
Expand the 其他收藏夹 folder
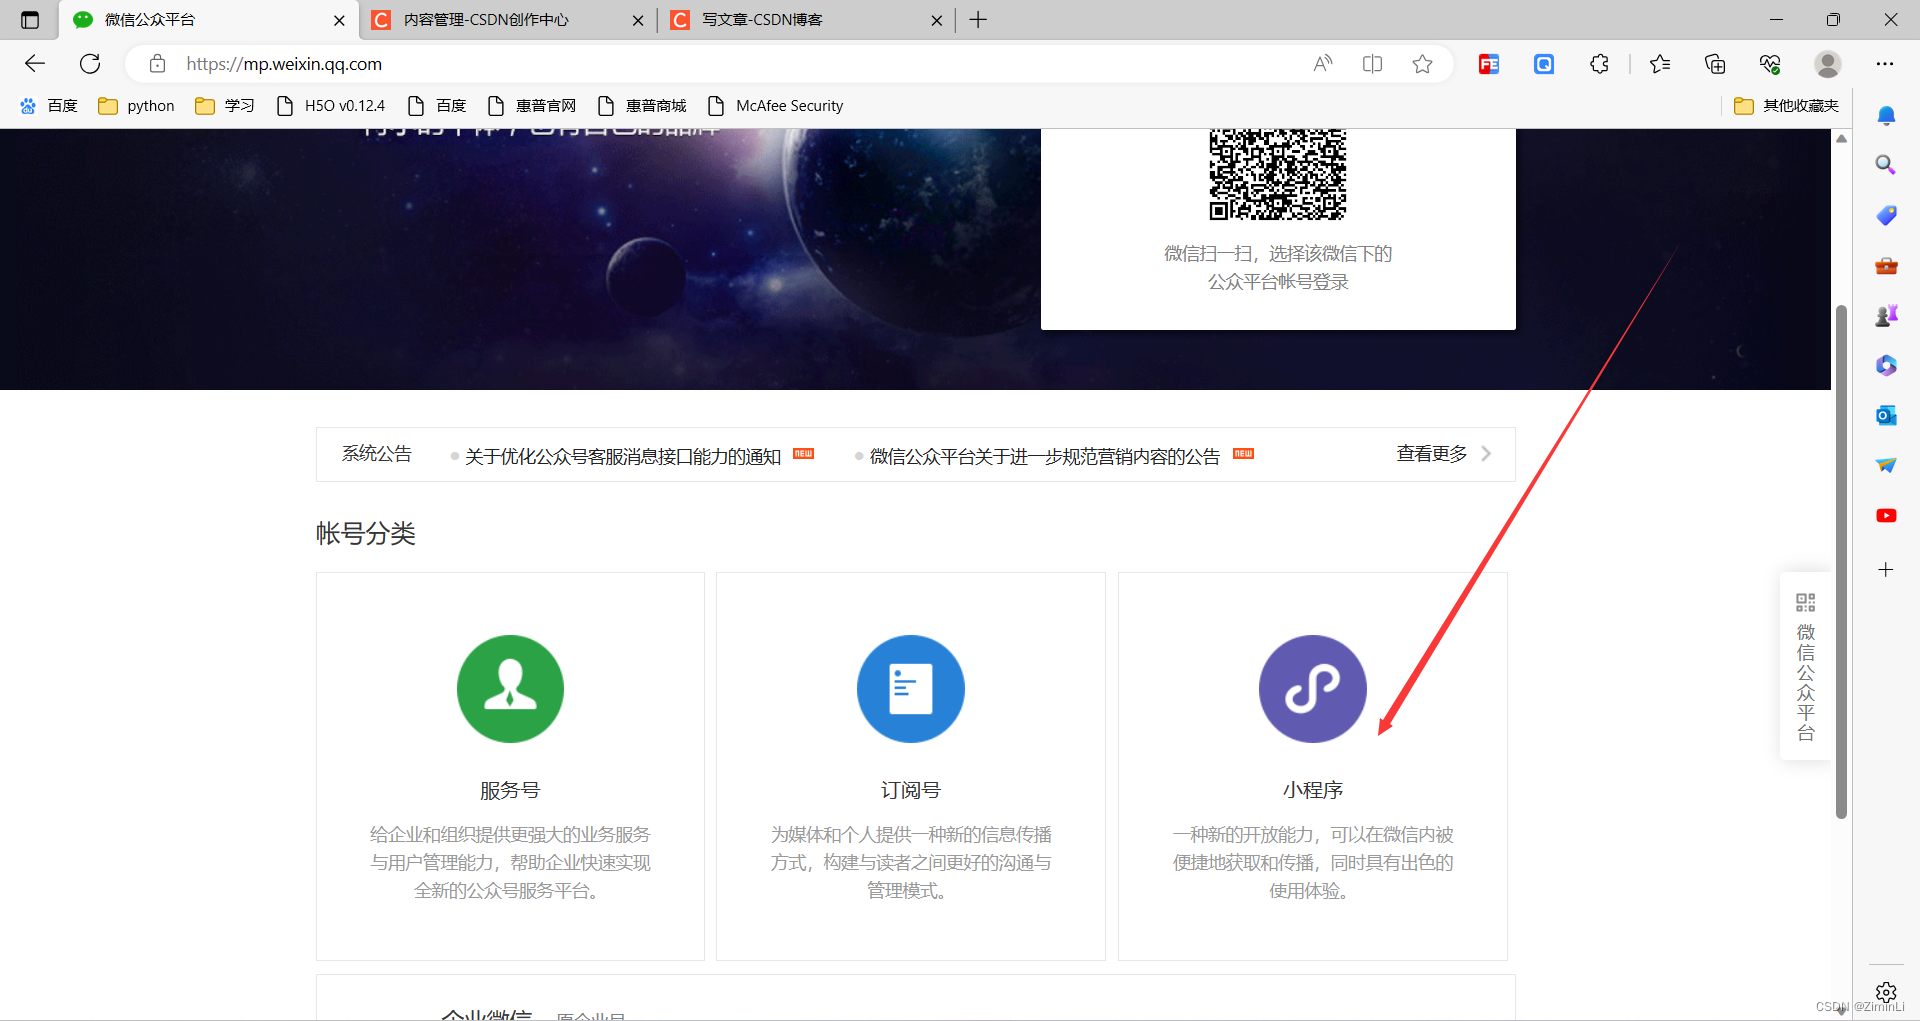coord(1786,106)
